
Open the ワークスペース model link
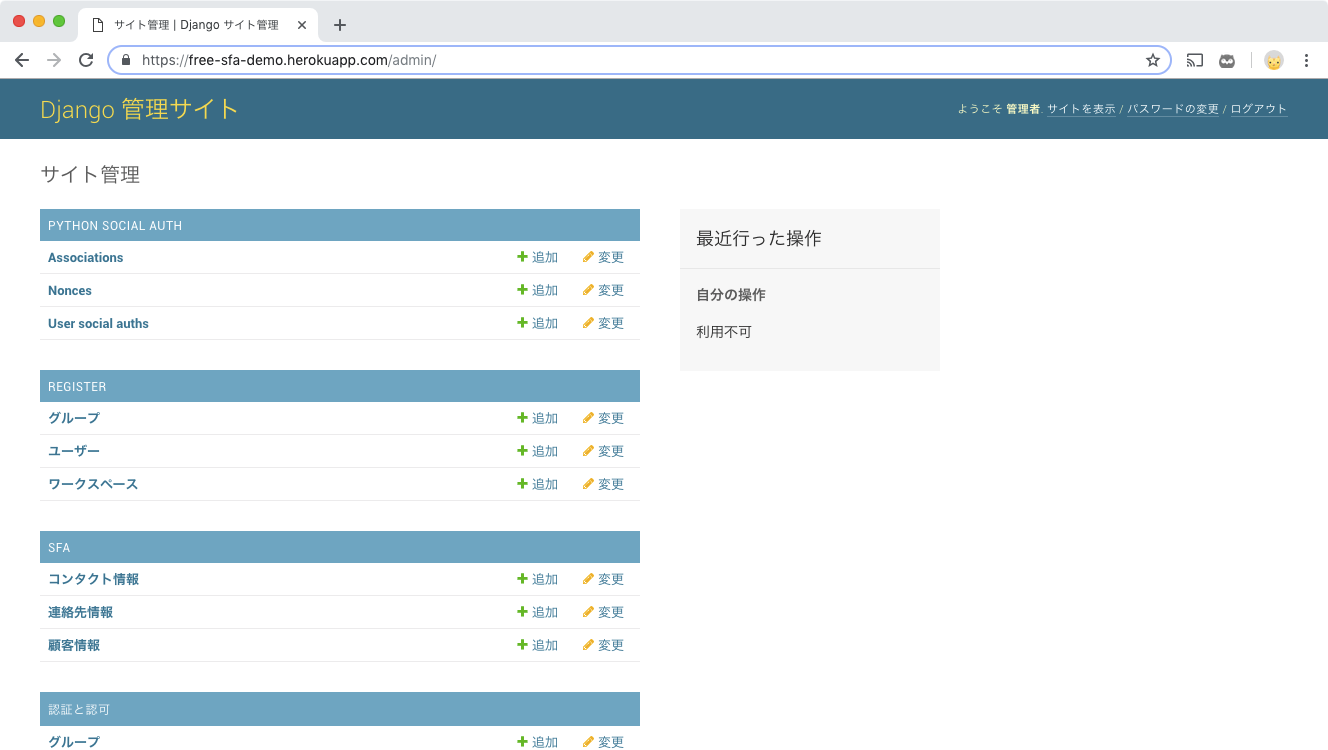93,484
